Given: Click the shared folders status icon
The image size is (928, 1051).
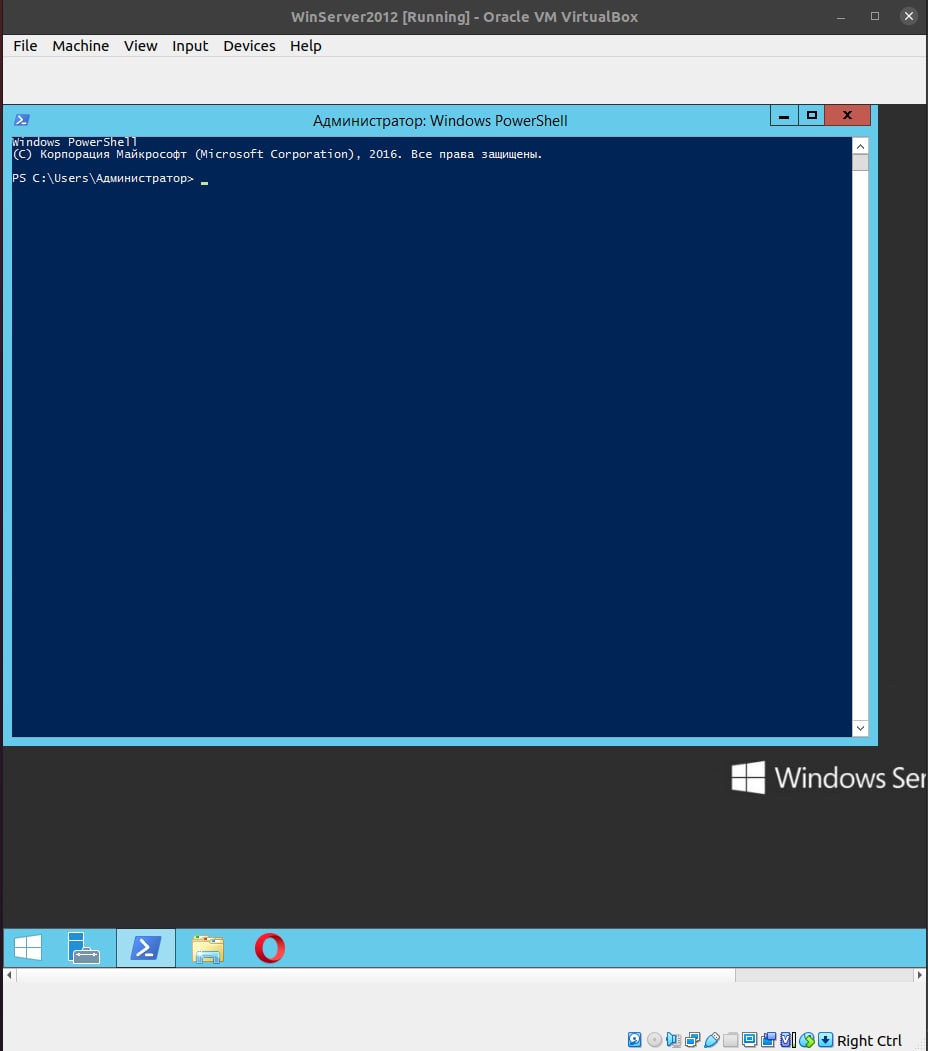Looking at the screenshot, I should pyautogui.click(x=730, y=1040).
